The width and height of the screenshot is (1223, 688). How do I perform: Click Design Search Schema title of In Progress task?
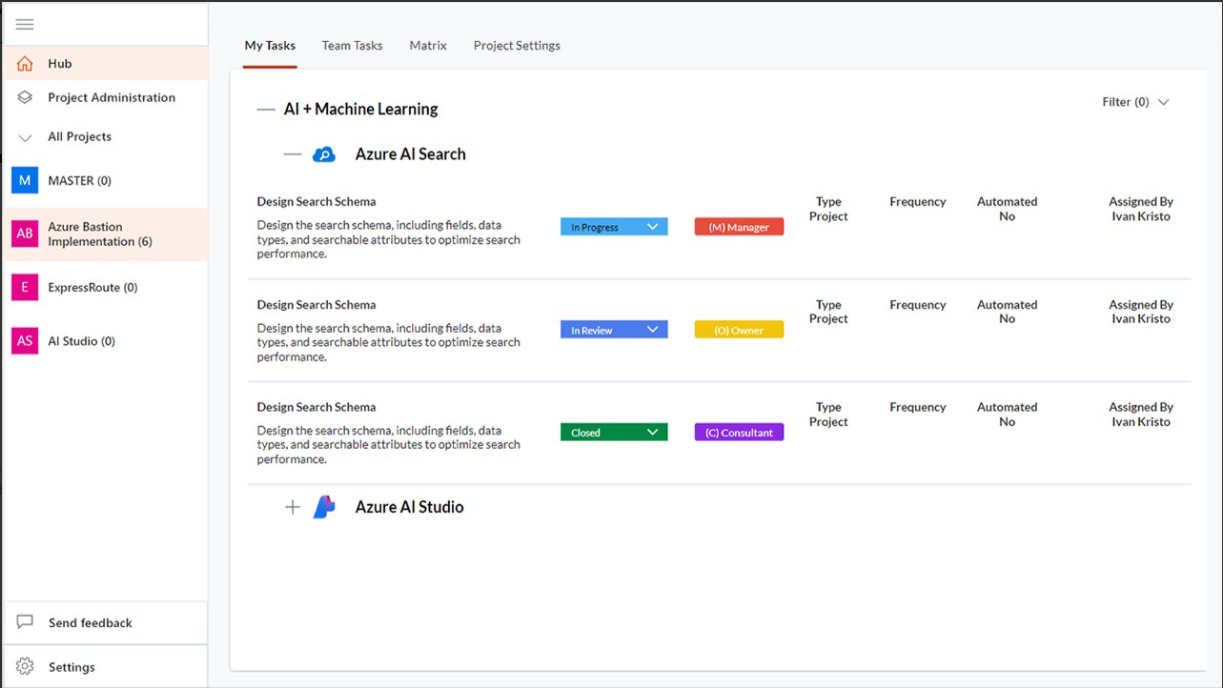[x=316, y=201]
